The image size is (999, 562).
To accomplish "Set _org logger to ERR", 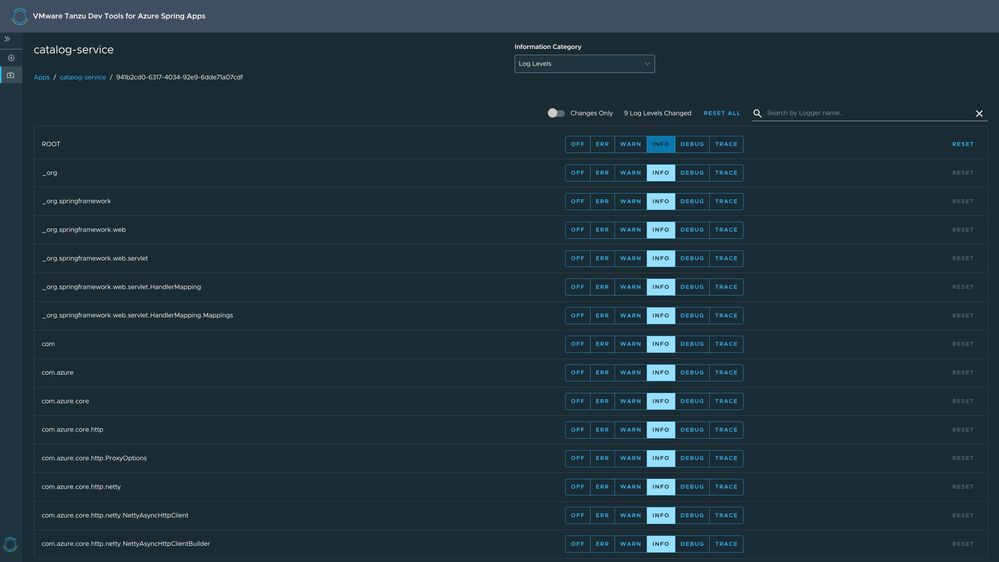I will [602, 173].
